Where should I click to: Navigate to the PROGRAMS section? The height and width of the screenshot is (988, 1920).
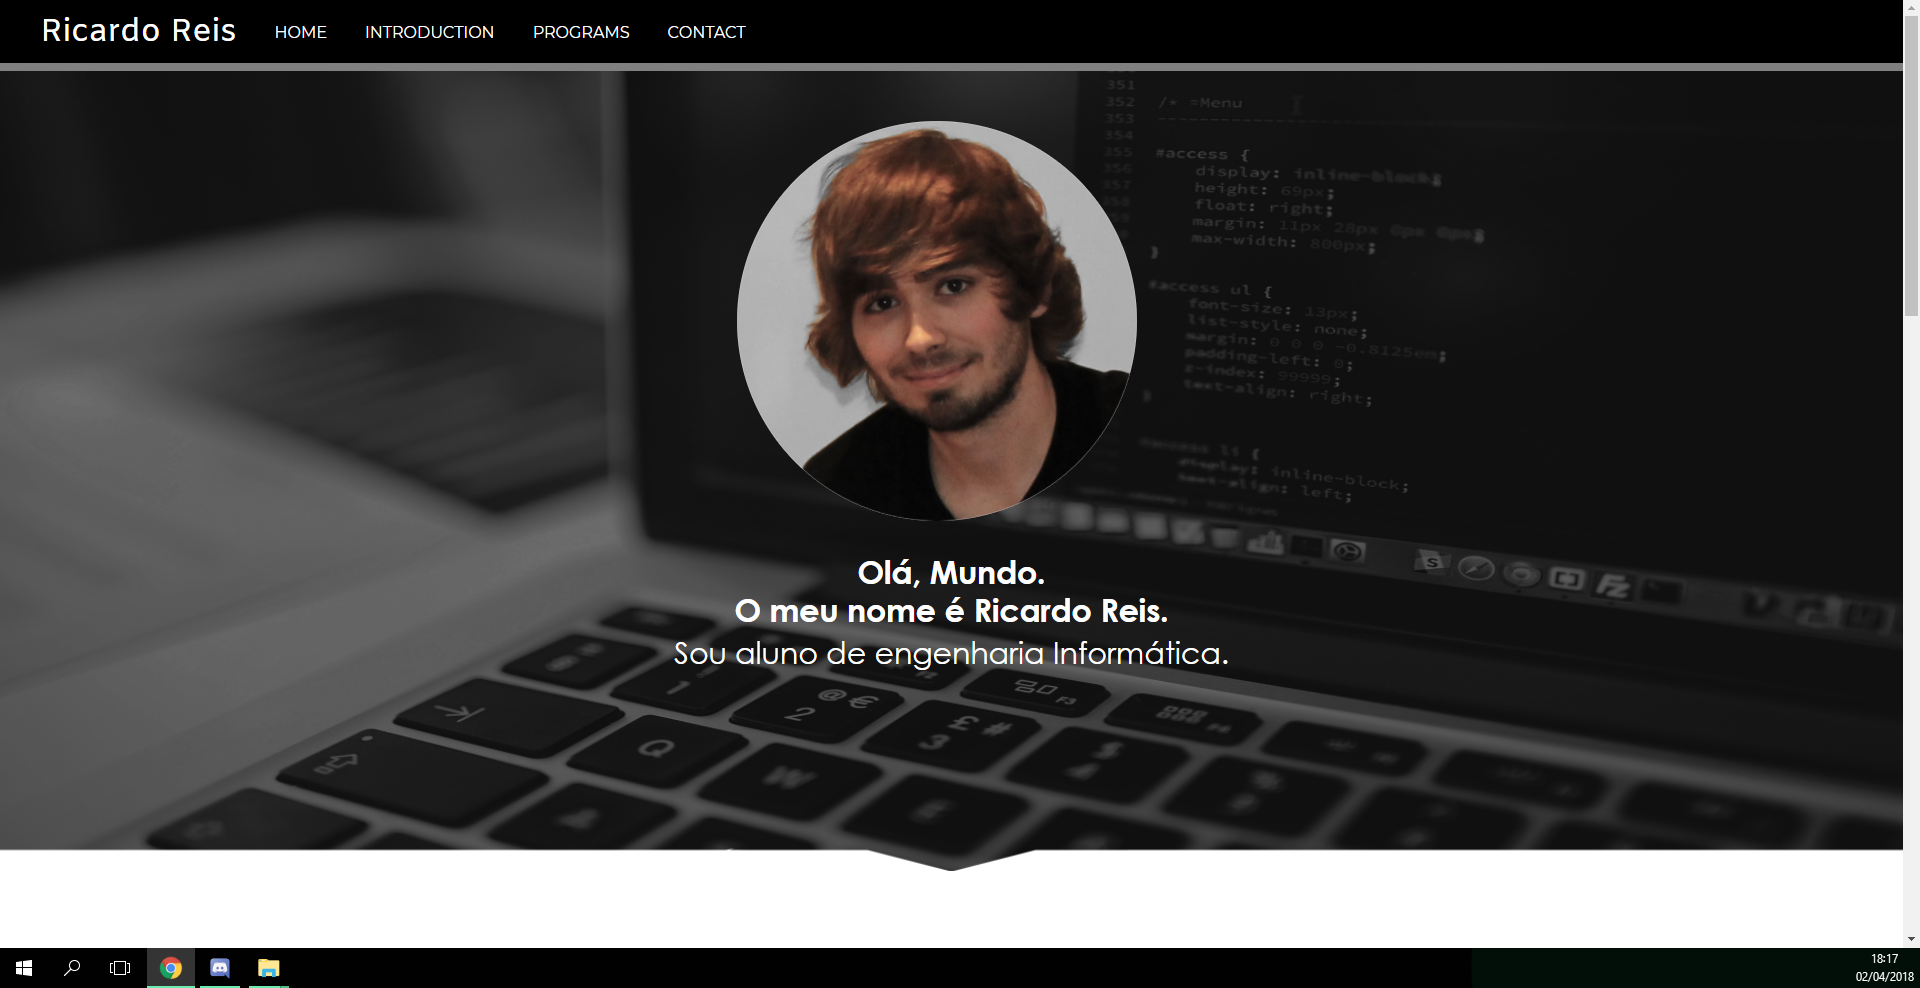pyautogui.click(x=580, y=32)
